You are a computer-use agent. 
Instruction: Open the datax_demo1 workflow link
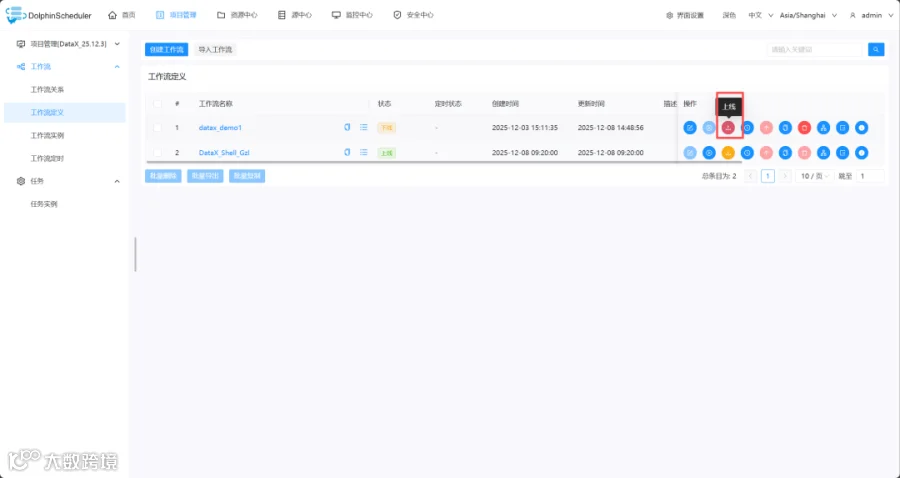pyautogui.click(x=220, y=127)
